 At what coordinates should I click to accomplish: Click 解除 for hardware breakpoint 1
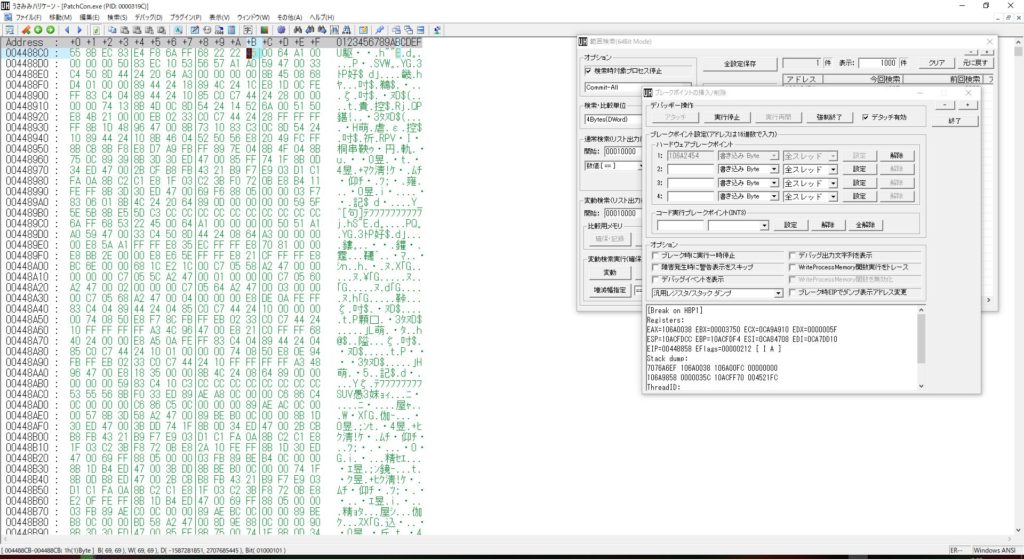[897, 156]
